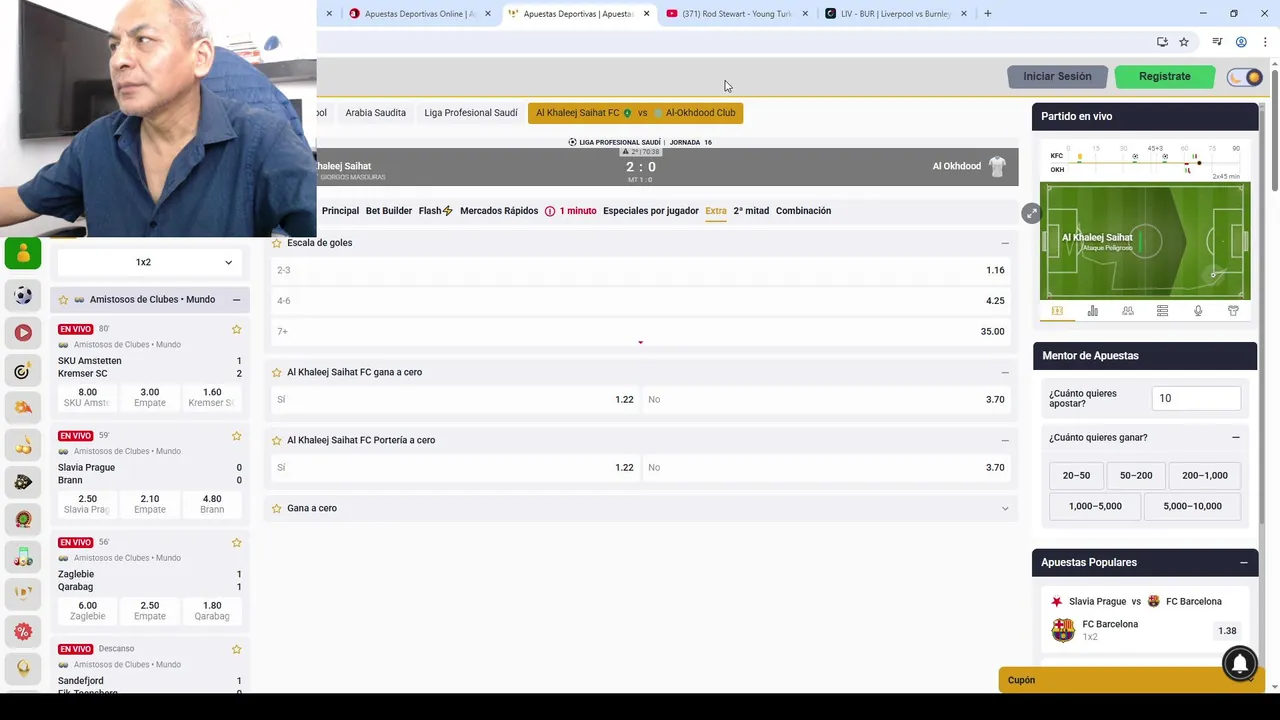
Task: Favorite Sandefjord match star
Action: click(237, 649)
